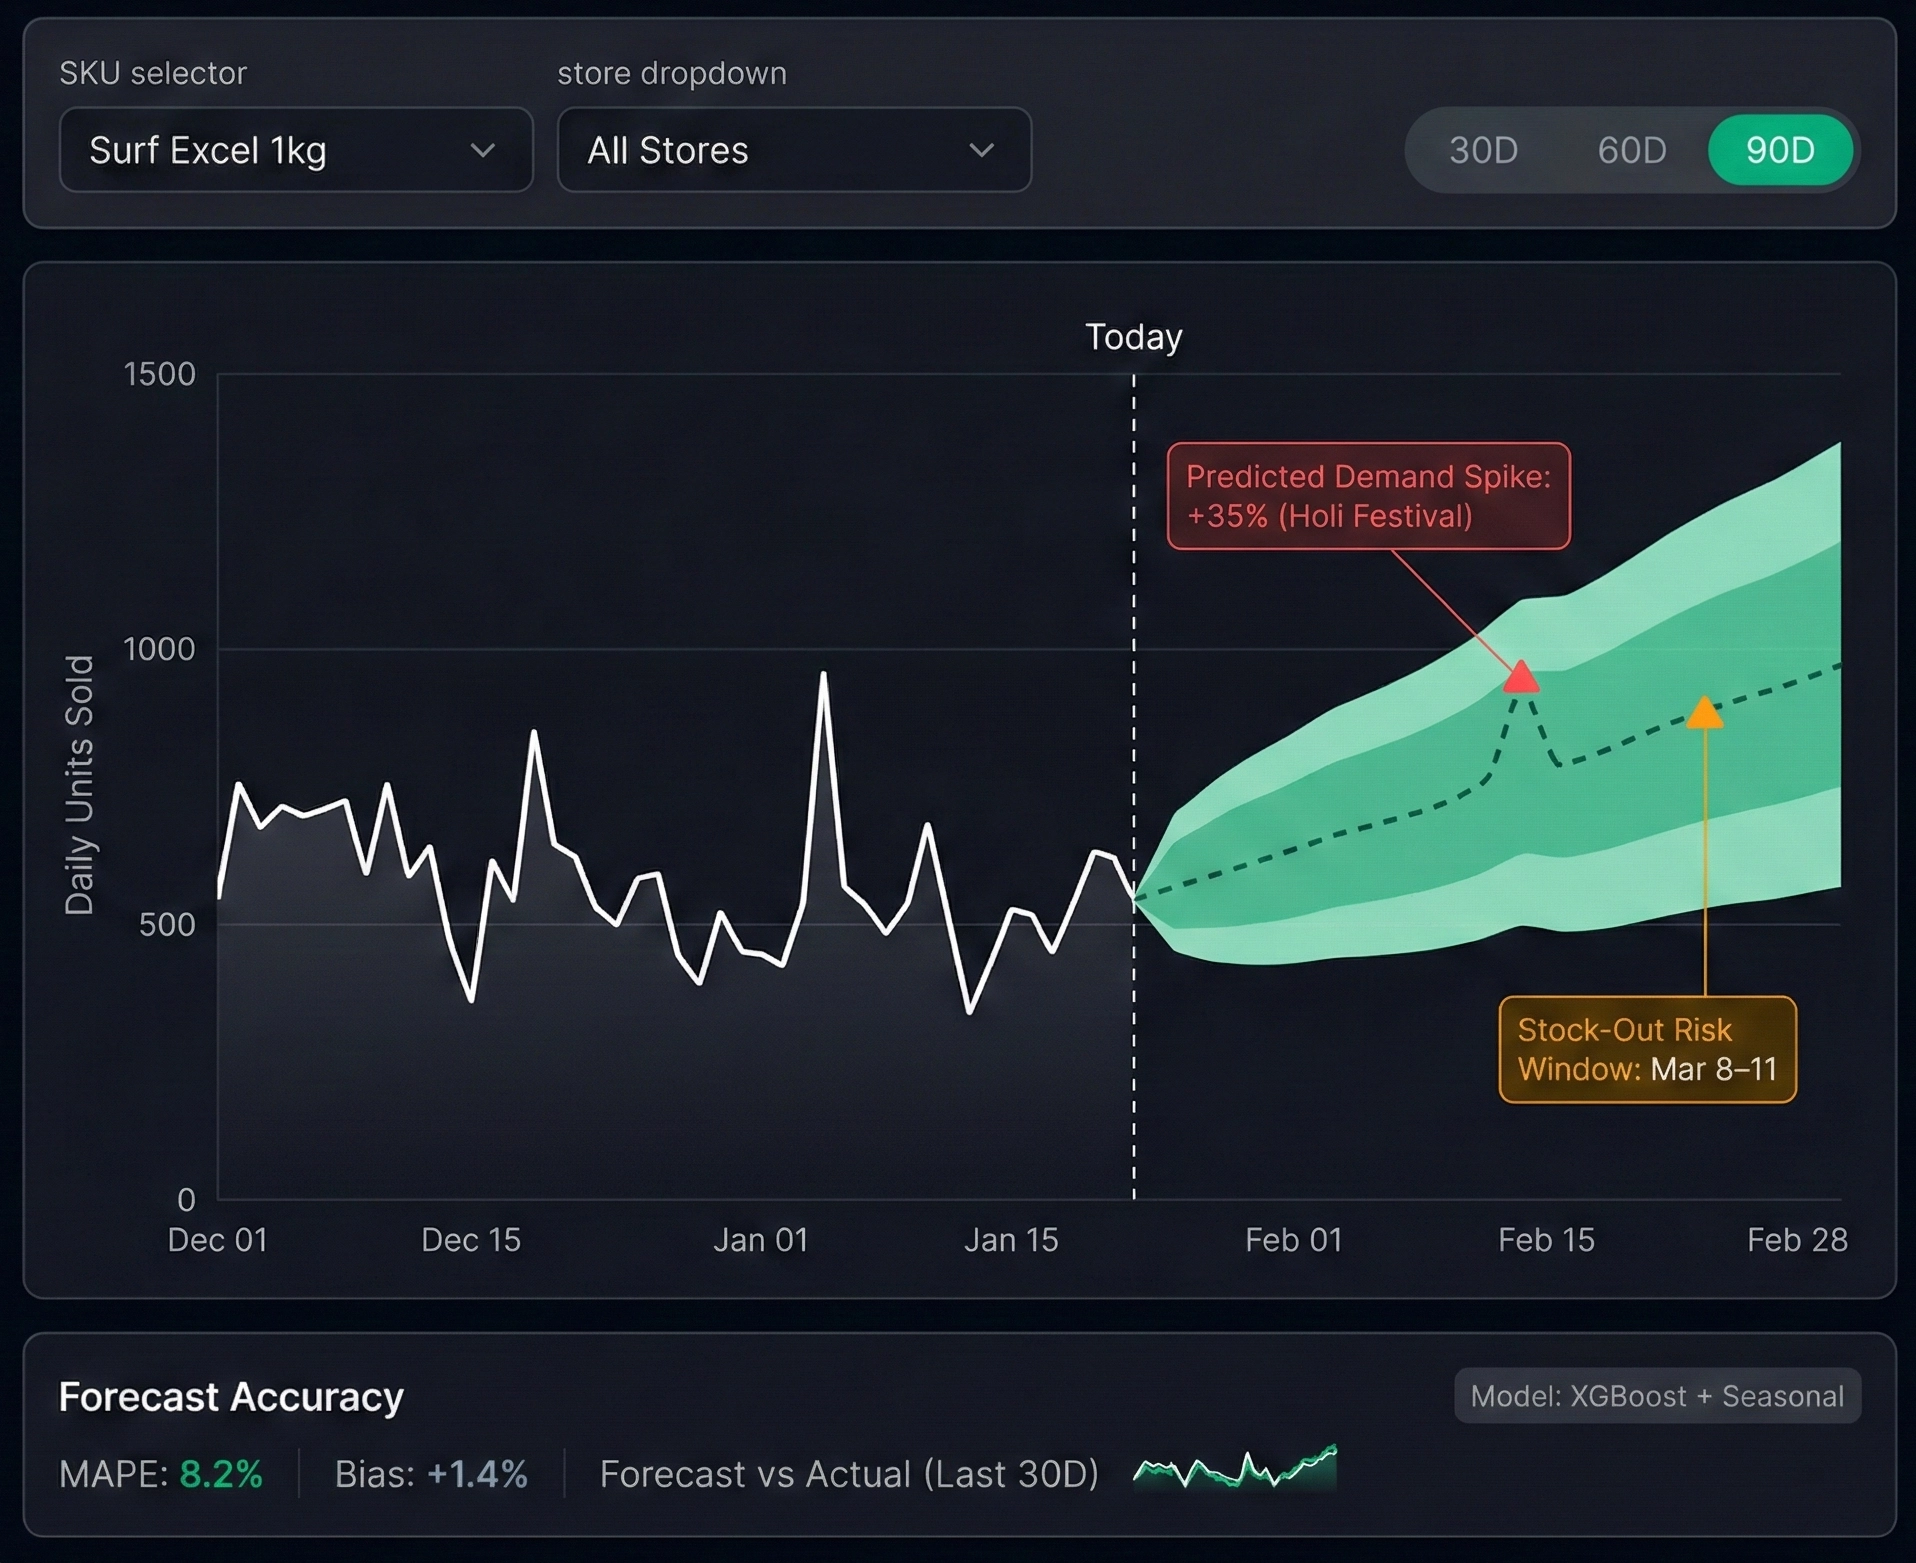Open the Surf Excel 1kg SKU selector

[295, 150]
